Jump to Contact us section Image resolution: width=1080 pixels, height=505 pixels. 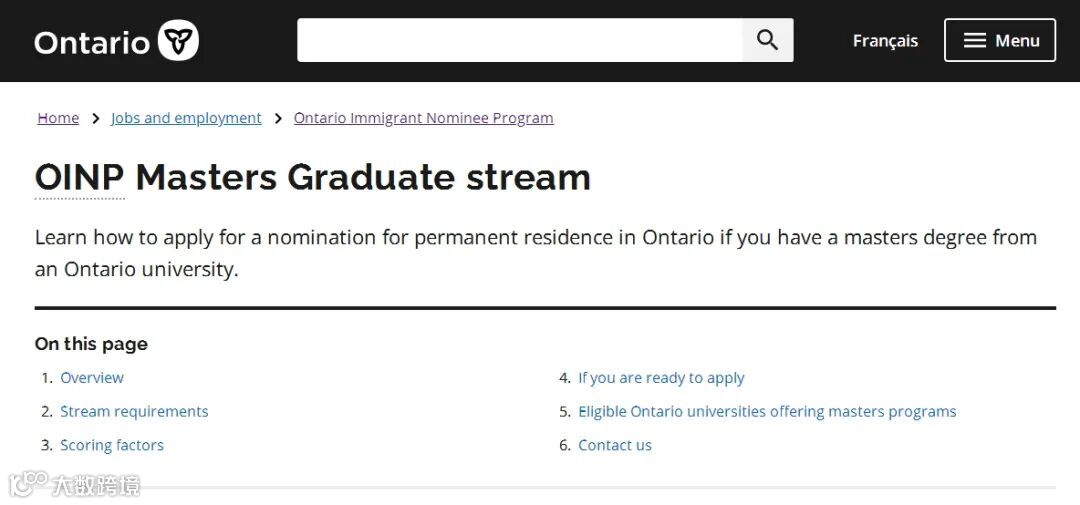615,446
